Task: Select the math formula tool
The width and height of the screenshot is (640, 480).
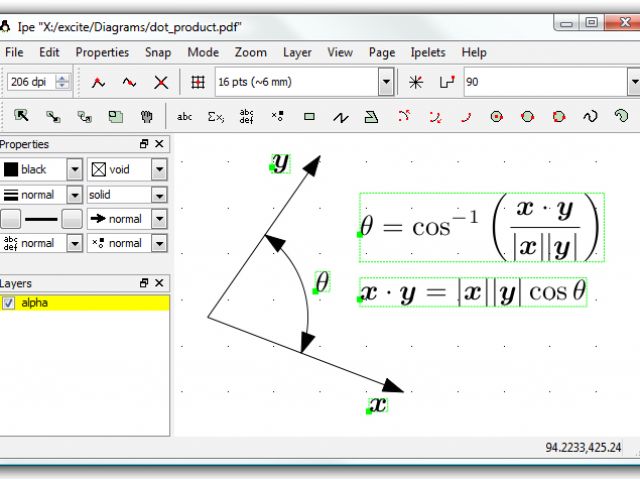Action: (x=215, y=117)
